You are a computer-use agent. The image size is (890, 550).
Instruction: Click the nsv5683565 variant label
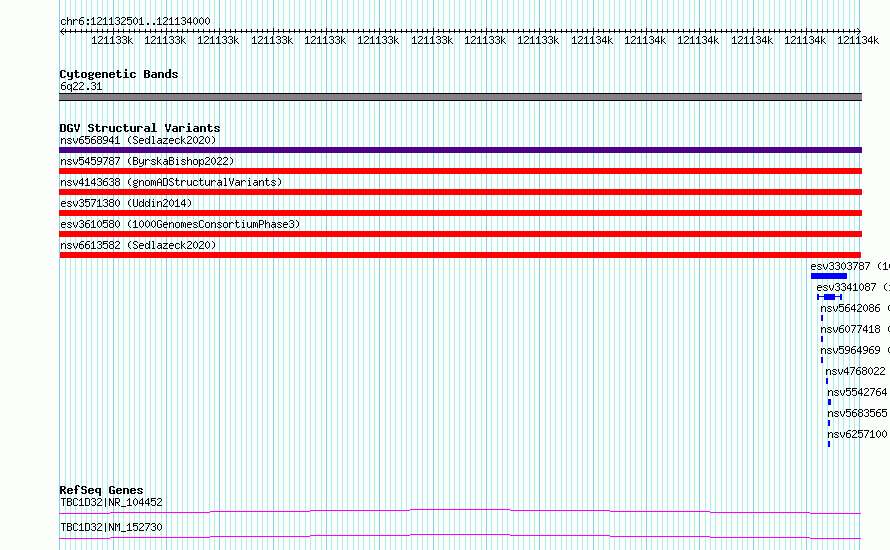click(x=857, y=413)
